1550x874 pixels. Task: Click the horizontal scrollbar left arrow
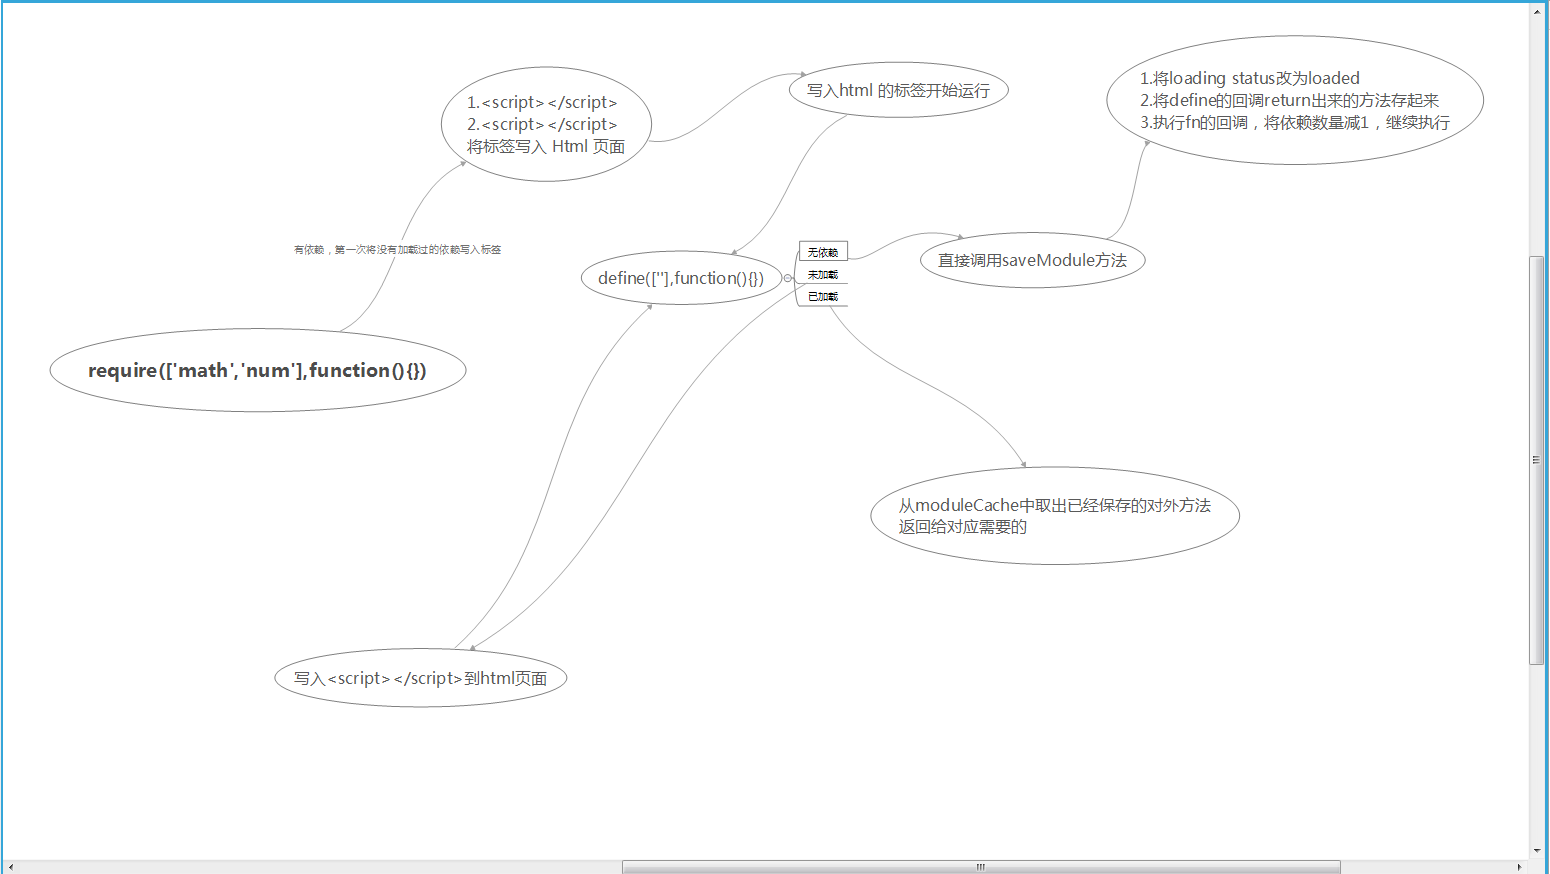[11, 867]
